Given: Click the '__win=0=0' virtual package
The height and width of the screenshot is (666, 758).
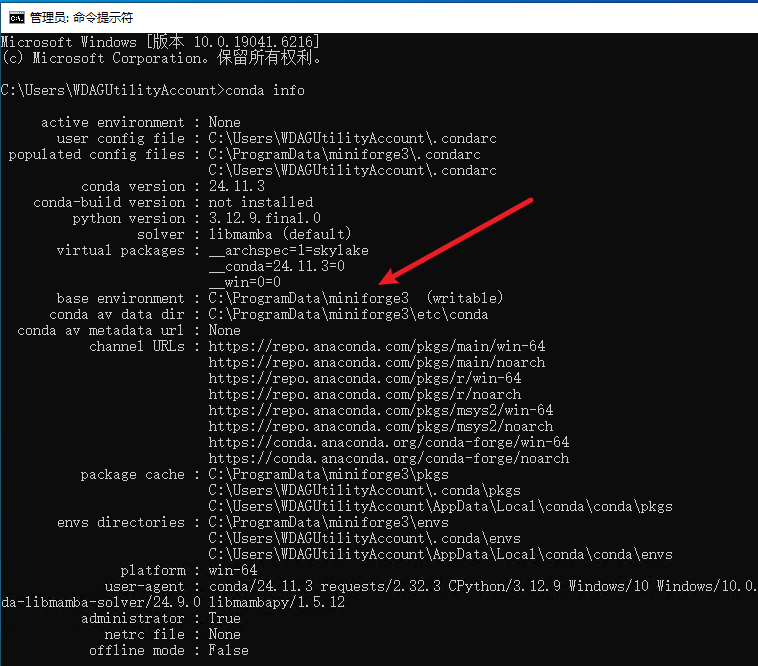Looking at the screenshot, I should pos(245,282).
